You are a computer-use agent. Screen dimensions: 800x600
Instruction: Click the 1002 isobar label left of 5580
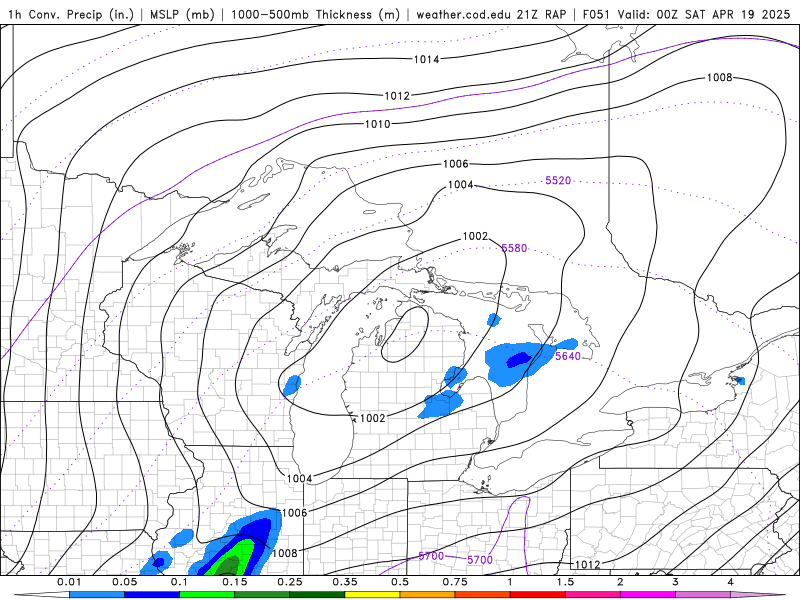point(475,236)
